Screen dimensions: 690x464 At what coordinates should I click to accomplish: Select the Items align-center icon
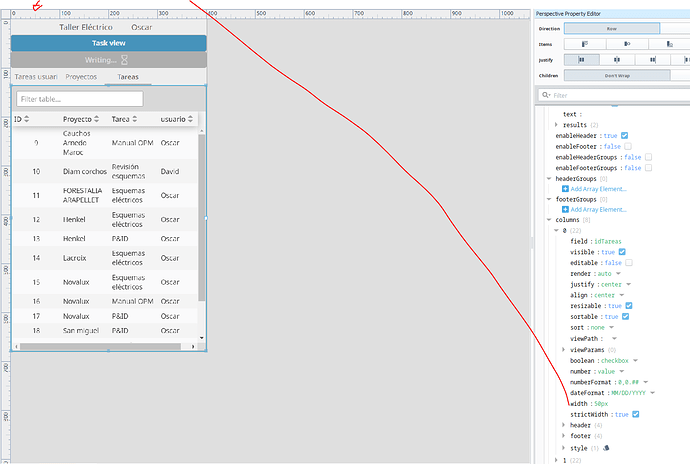627,44
